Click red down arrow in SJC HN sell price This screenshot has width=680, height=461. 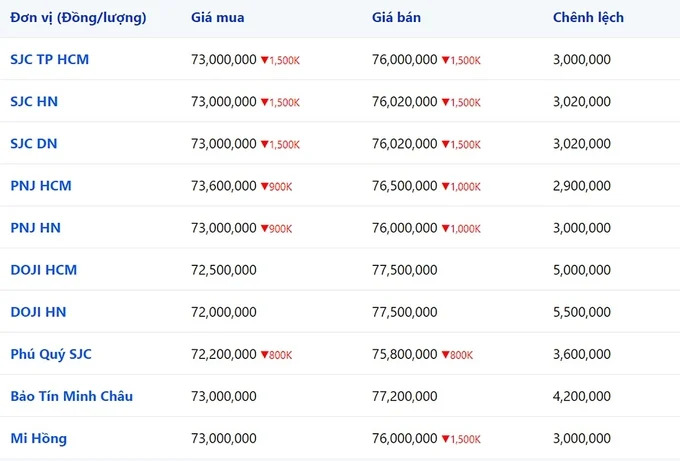click(x=445, y=102)
